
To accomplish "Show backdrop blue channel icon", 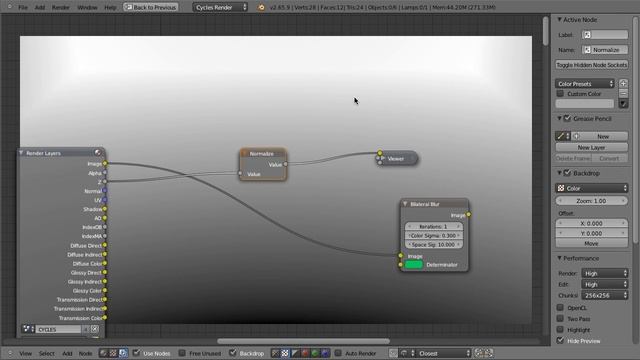I will point(325,353).
